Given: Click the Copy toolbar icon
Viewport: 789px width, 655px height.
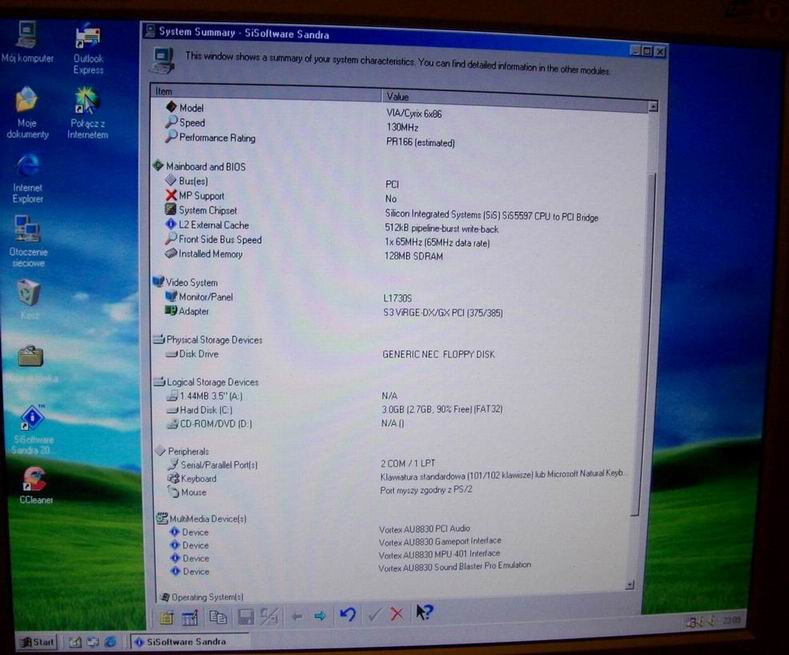Looking at the screenshot, I should pos(218,617).
